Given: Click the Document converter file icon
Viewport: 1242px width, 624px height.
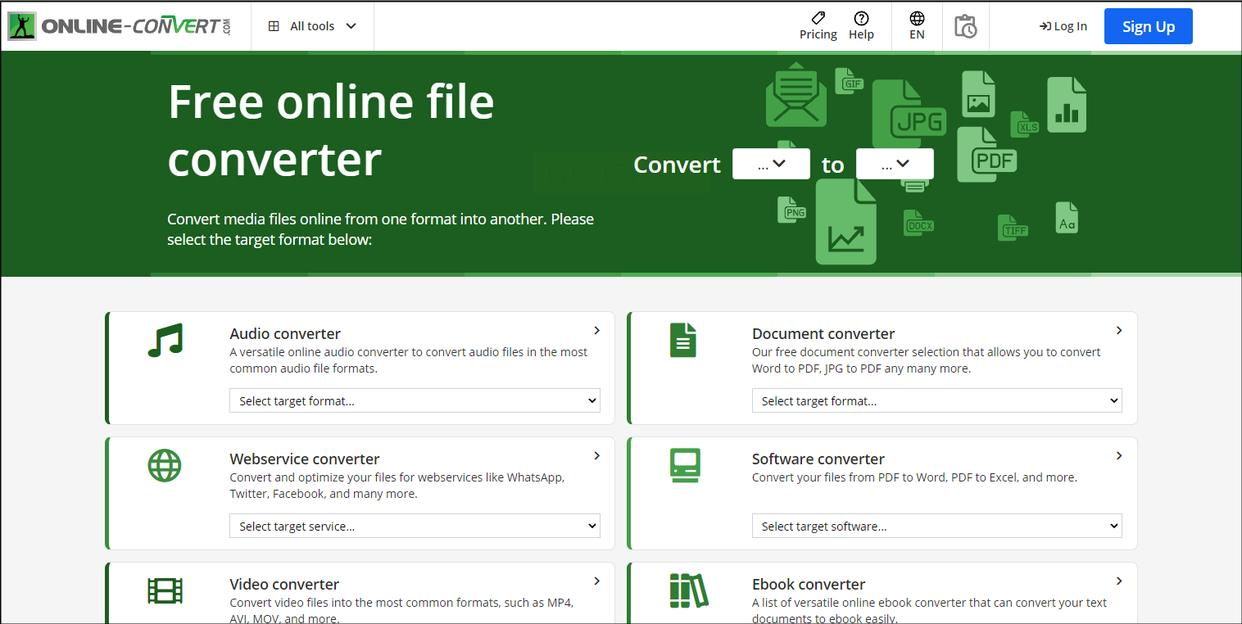Looking at the screenshot, I should 683,341.
